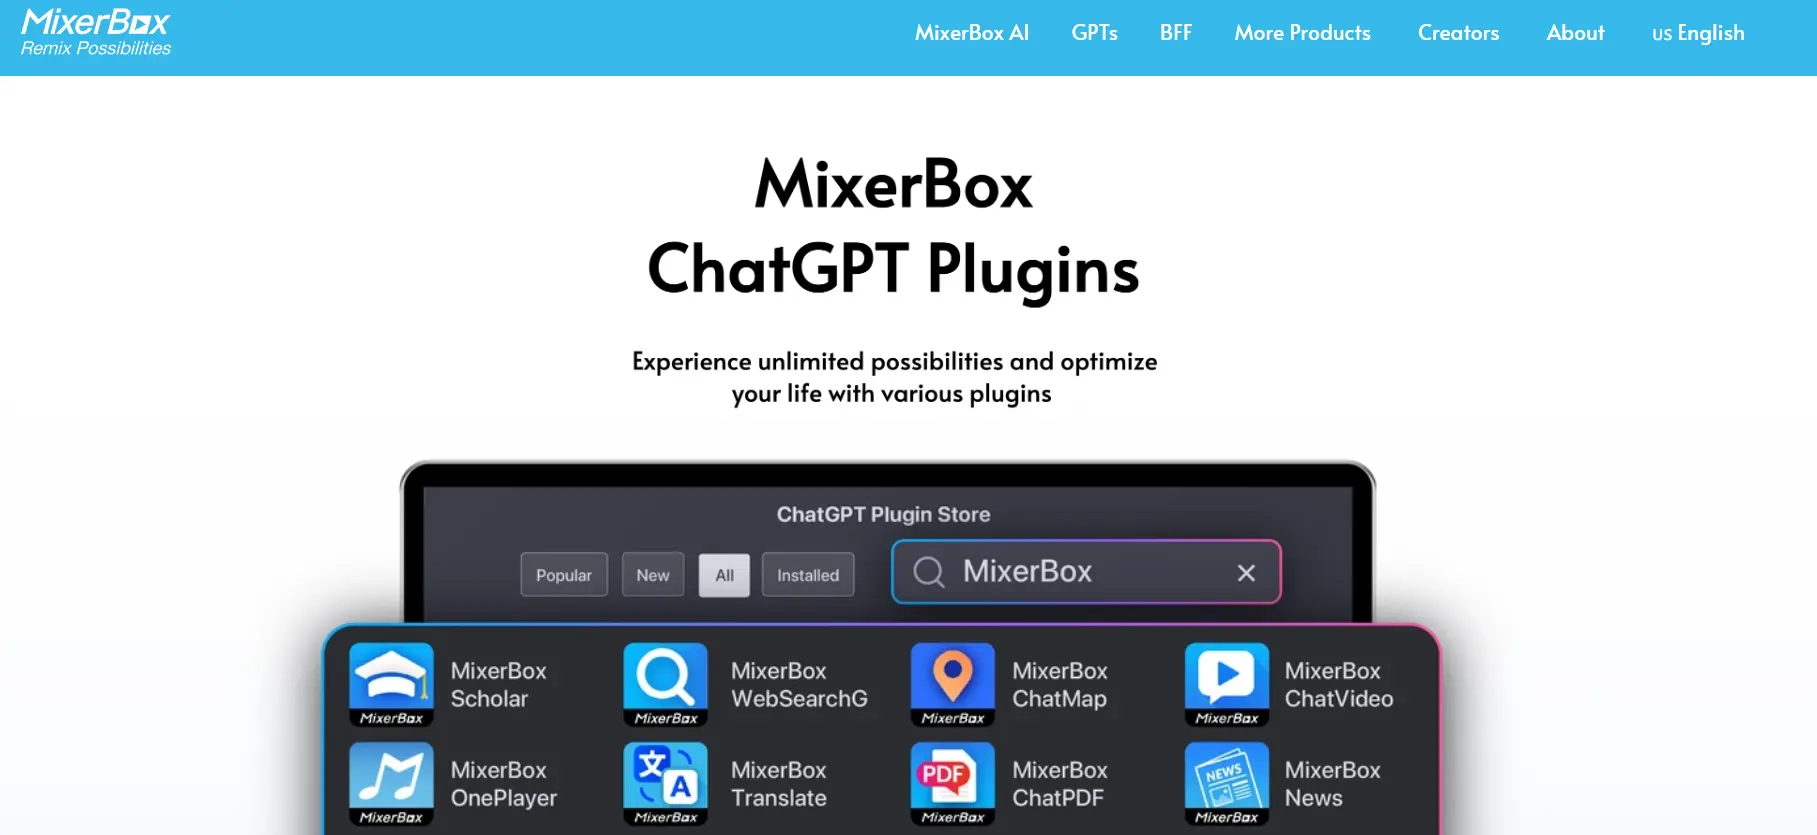Click the MixerBox Scholar label text
Screen dimensions: 1817x835
coord(498,685)
